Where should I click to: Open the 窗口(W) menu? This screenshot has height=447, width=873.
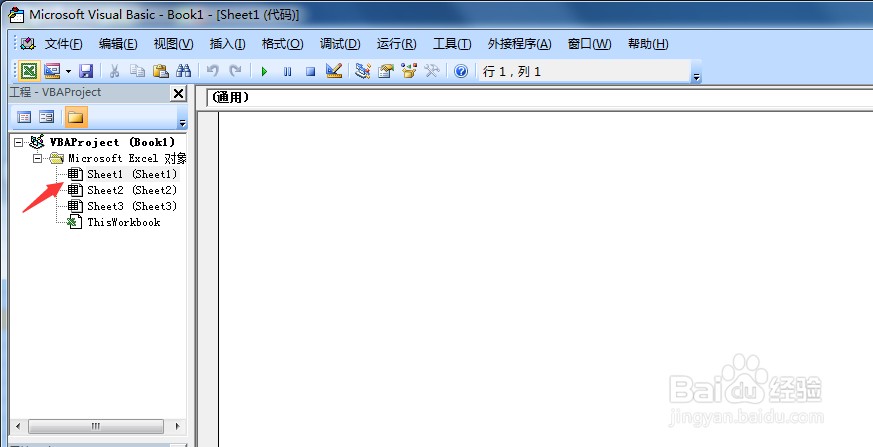click(x=589, y=44)
